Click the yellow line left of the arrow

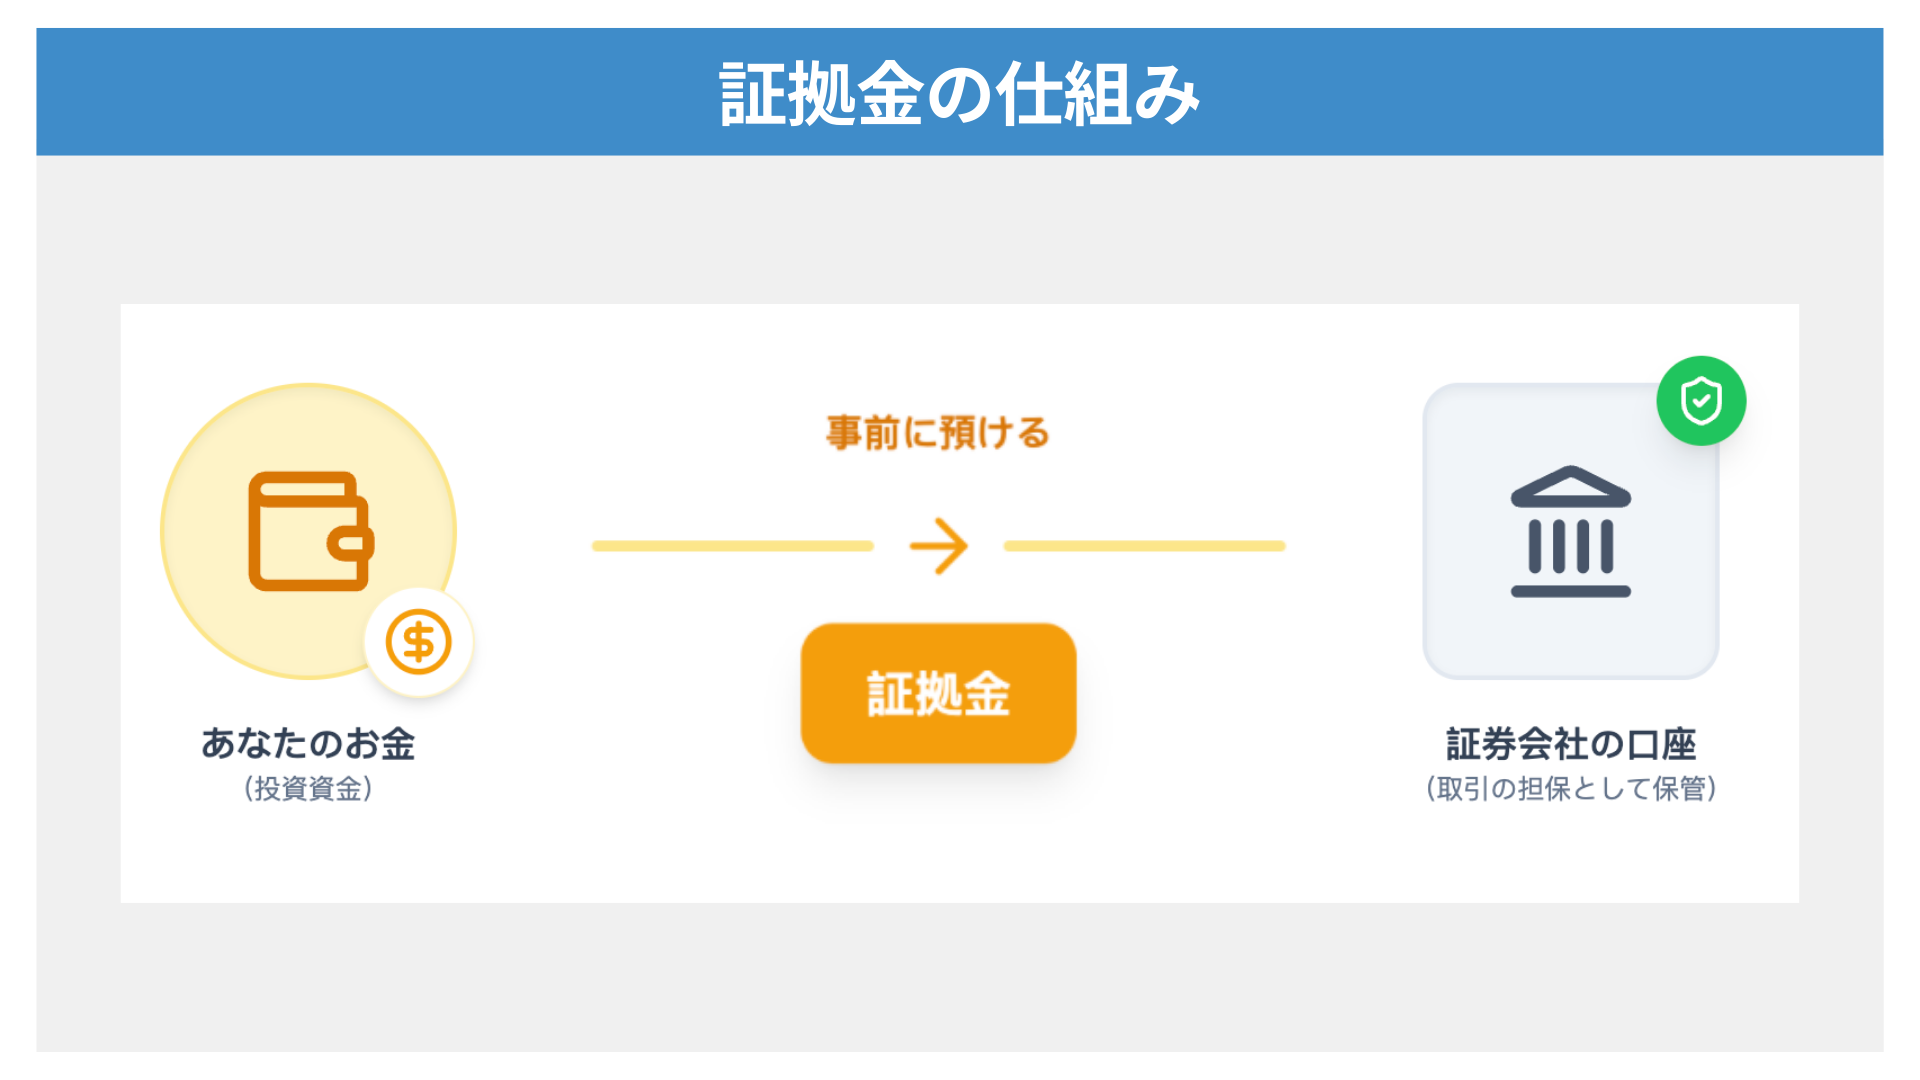[x=732, y=546]
